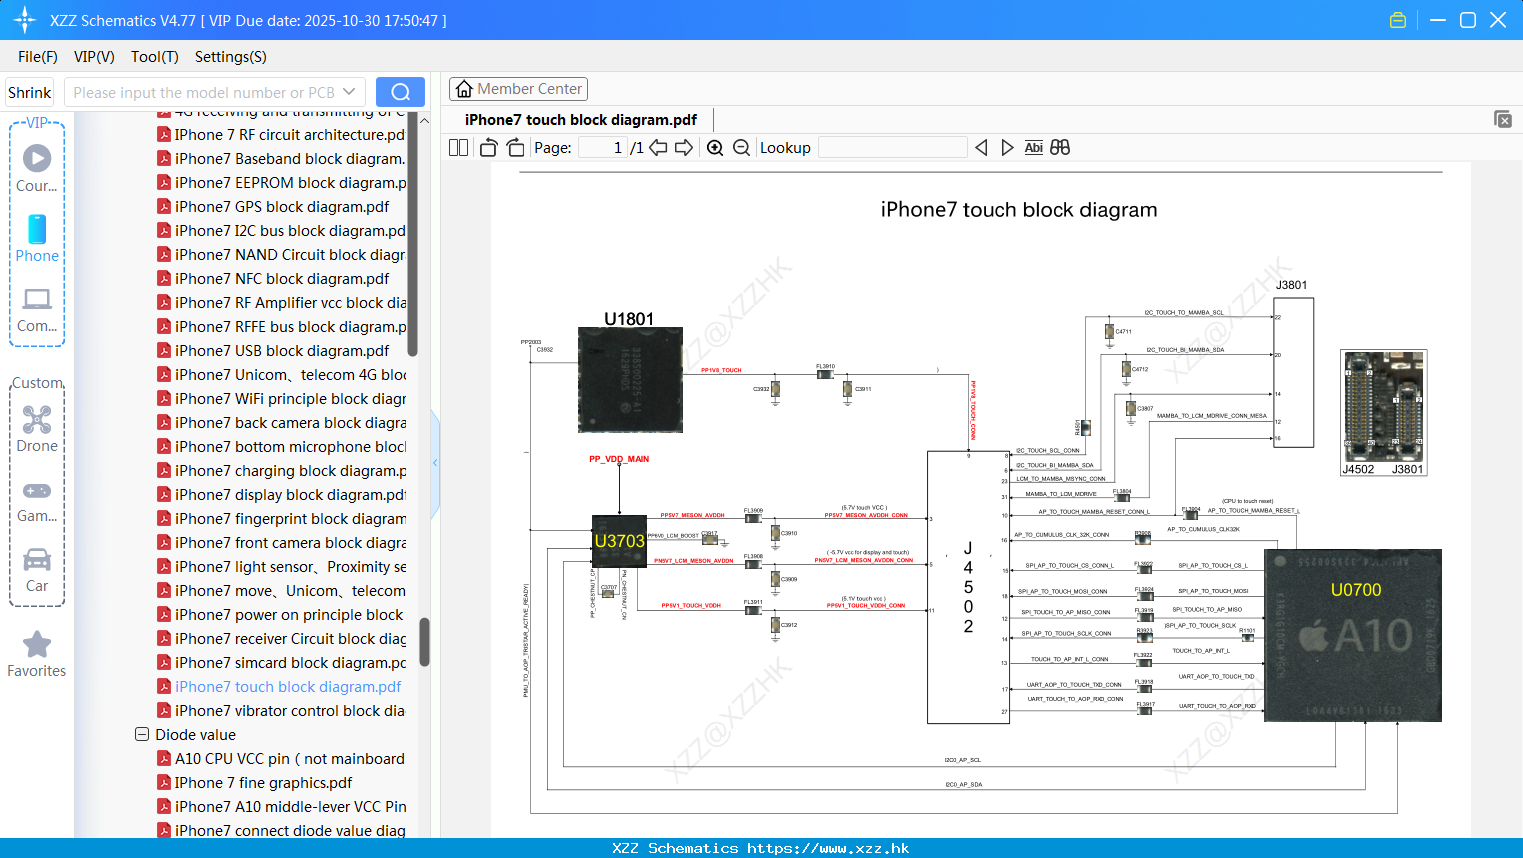This screenshot has height=858, width=1523.
Task: Collapse the file list side panel handle
Action: [x=435, y=462]
